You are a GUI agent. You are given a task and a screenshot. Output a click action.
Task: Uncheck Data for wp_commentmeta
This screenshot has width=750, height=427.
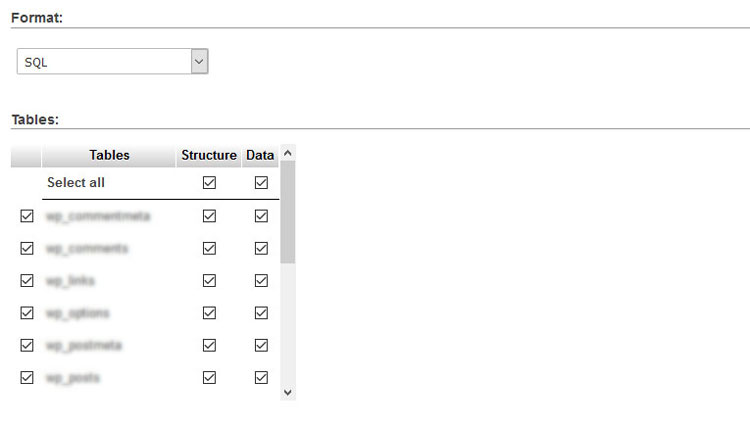coord(261,216)
